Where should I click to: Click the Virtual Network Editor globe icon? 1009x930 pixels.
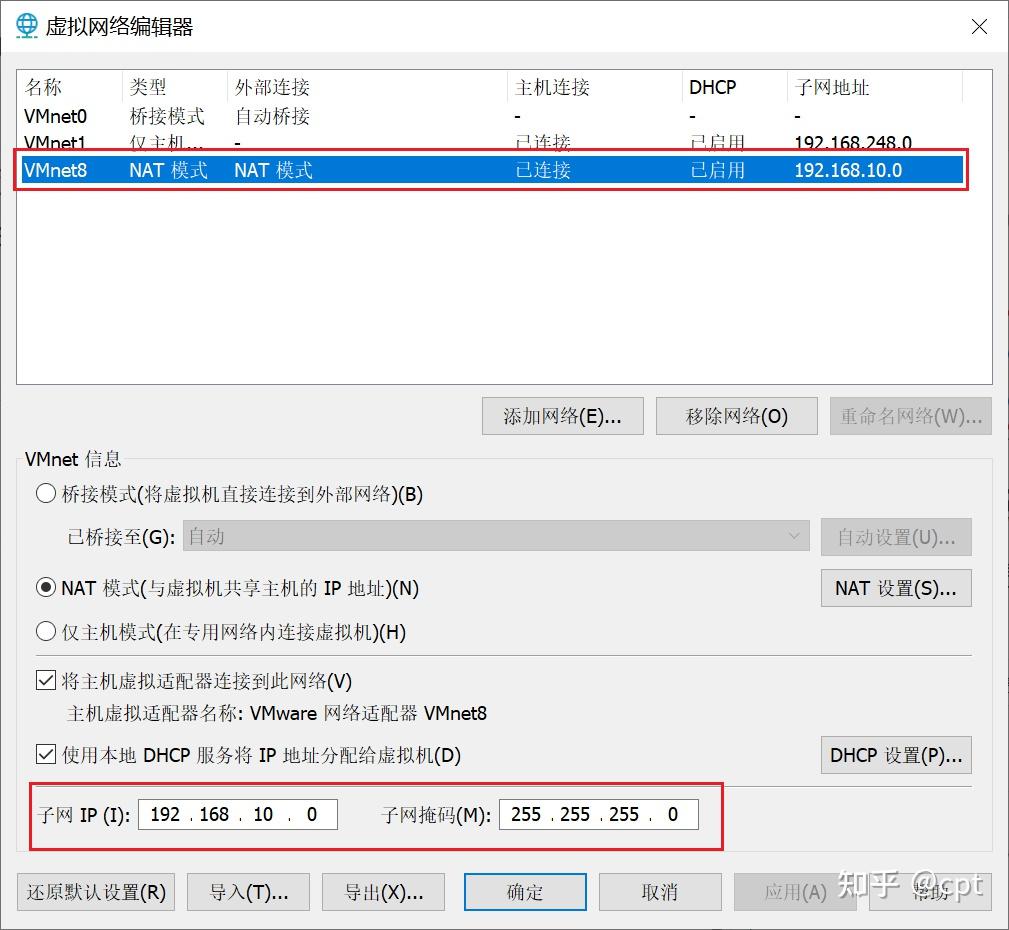click(x=26, y=26)
